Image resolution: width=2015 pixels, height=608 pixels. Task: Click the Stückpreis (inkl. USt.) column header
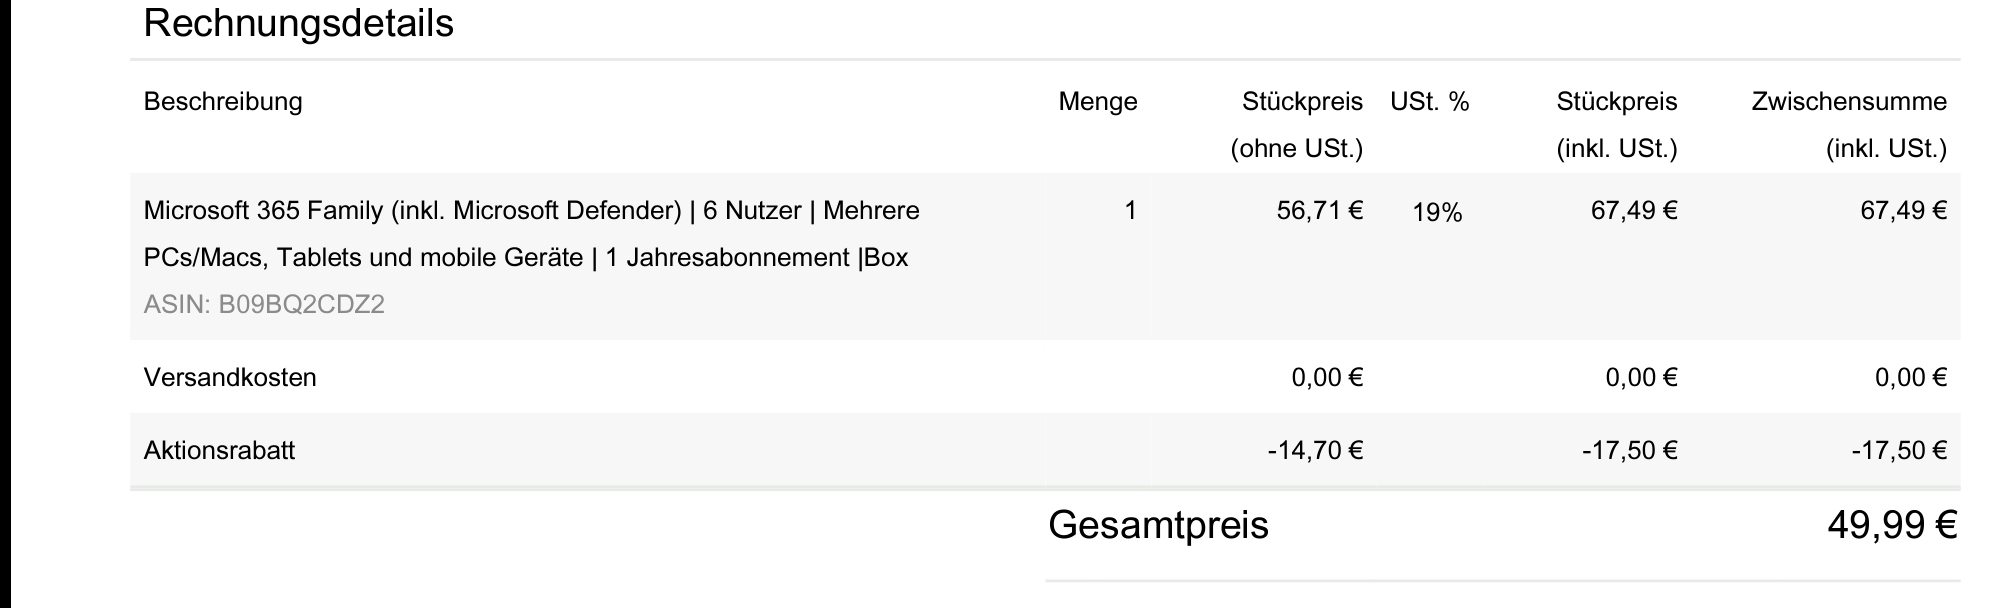tap(1616, 124)
